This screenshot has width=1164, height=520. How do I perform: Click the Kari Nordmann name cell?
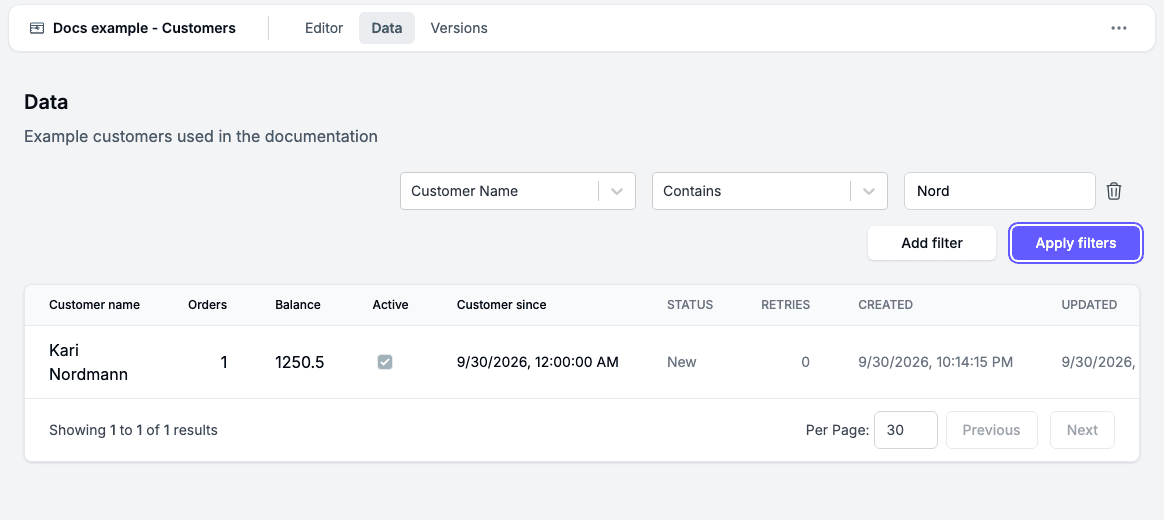pyautogui.click(x=88, y=362)
